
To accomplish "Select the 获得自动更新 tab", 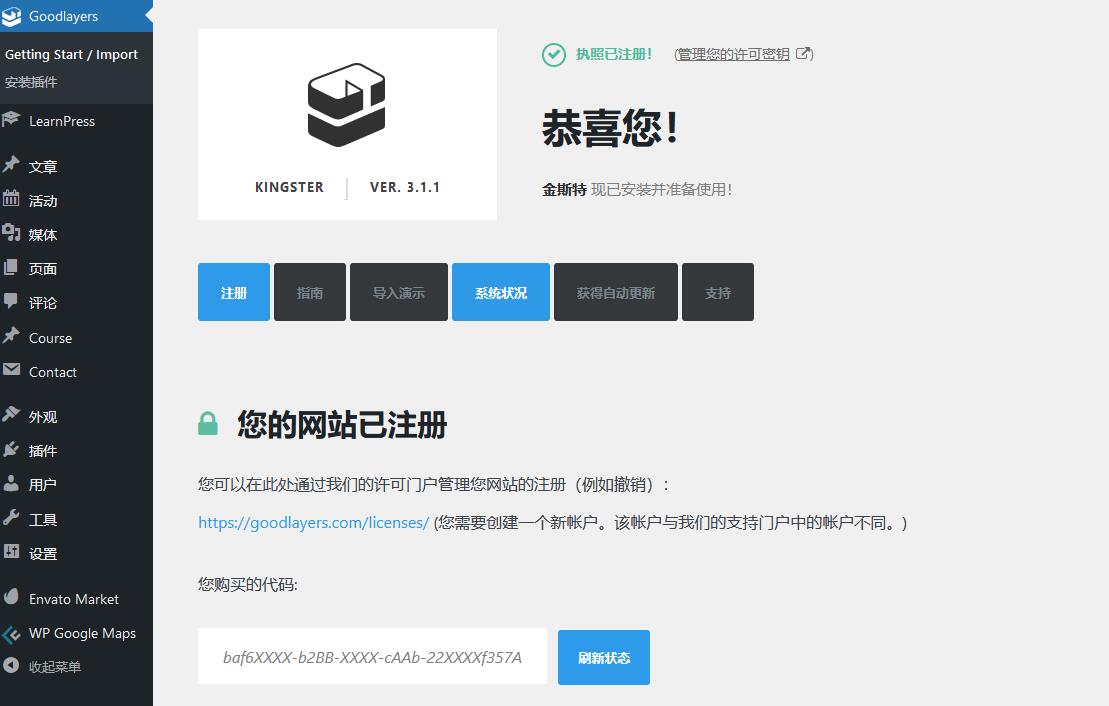I will click(x=615, y=292).
